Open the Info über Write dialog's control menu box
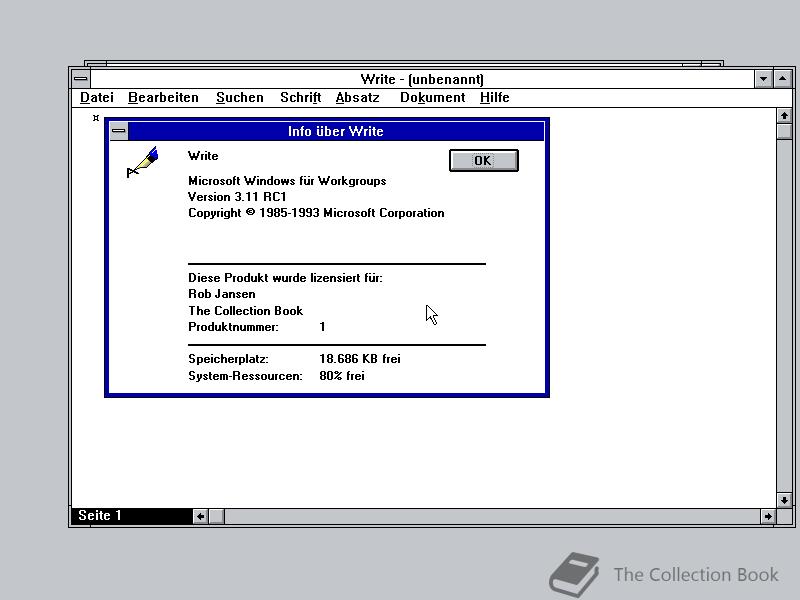Image resolution: width=800 pixels, height=600 pixels. click(119, 131)
